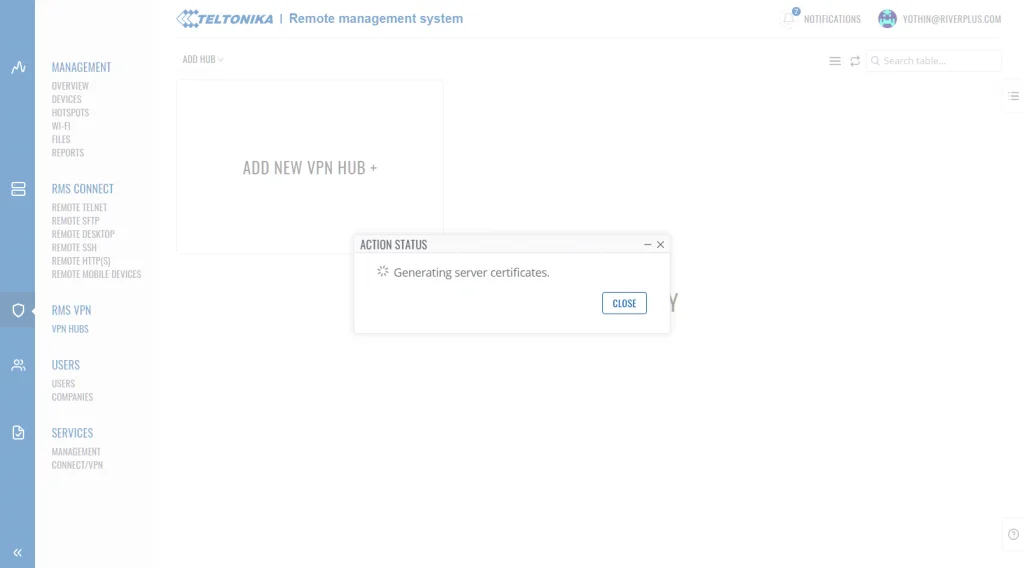Open Remote SSH
This screenshot has width=1024, height=568.
pos(74,247)
